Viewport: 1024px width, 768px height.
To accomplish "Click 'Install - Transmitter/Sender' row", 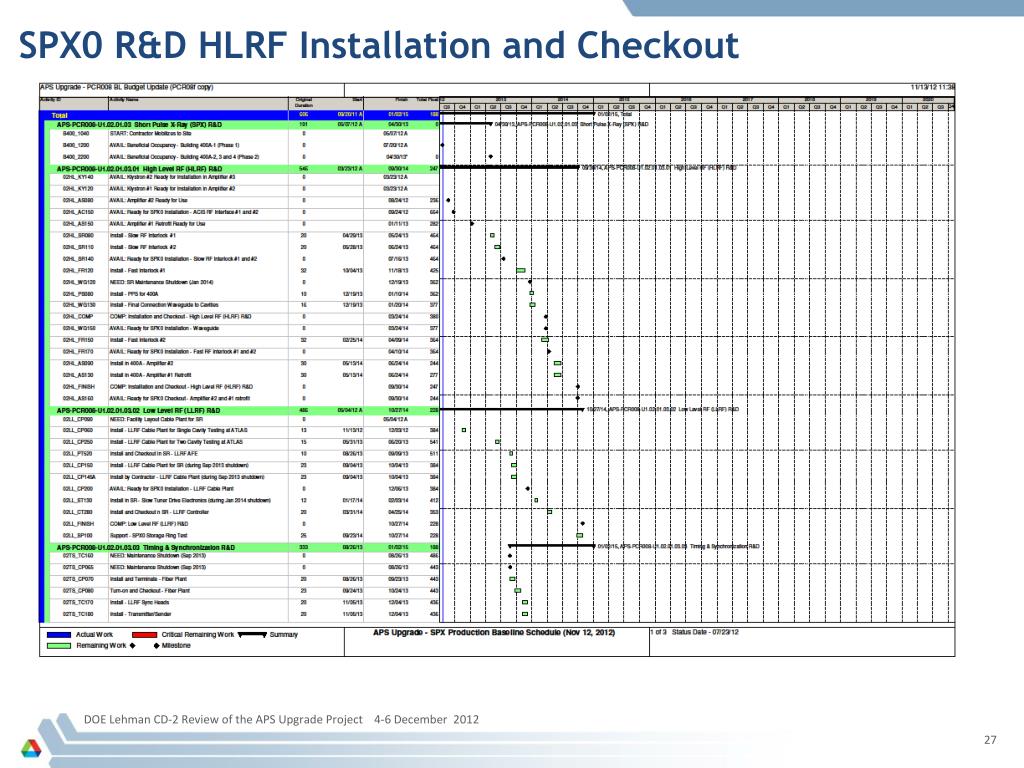I will tap(245, 615).
